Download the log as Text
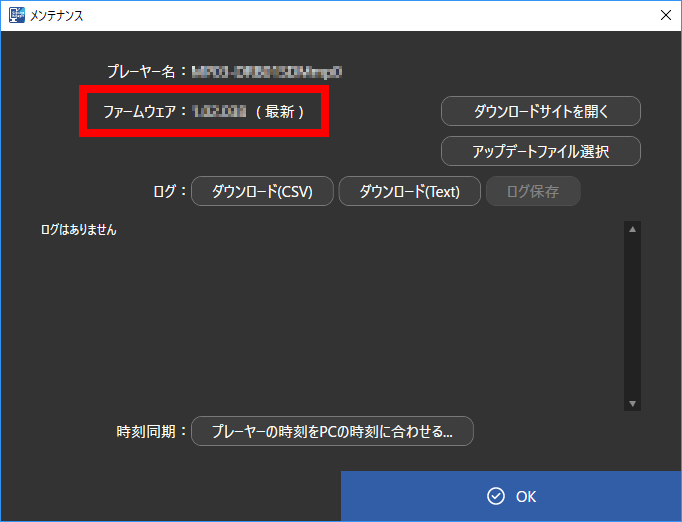Image resolution: width=682 pixels, height=522 pixels. (x=409, y=192)
